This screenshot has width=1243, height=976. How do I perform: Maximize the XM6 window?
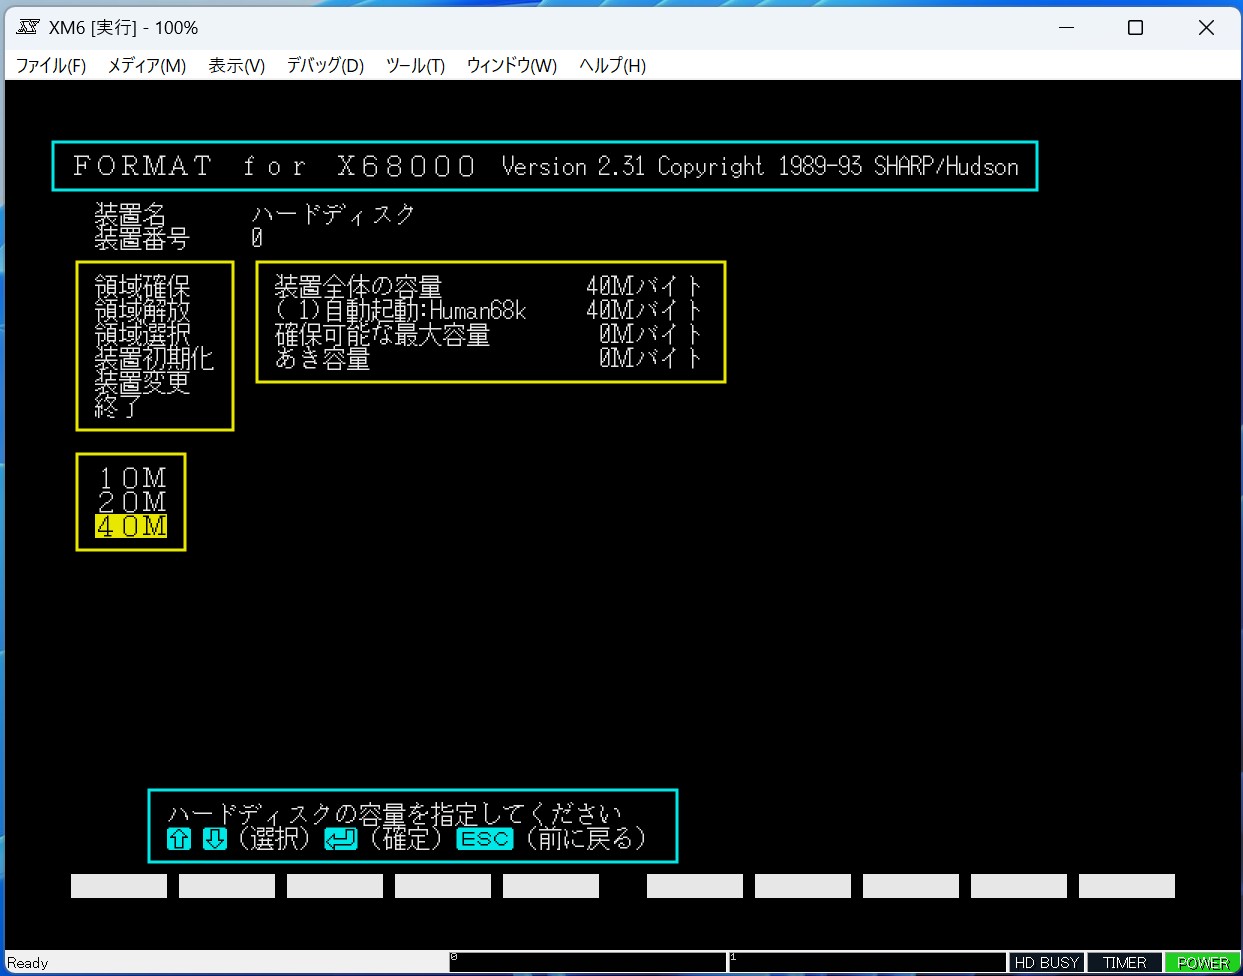click(x=1136, y=28)
